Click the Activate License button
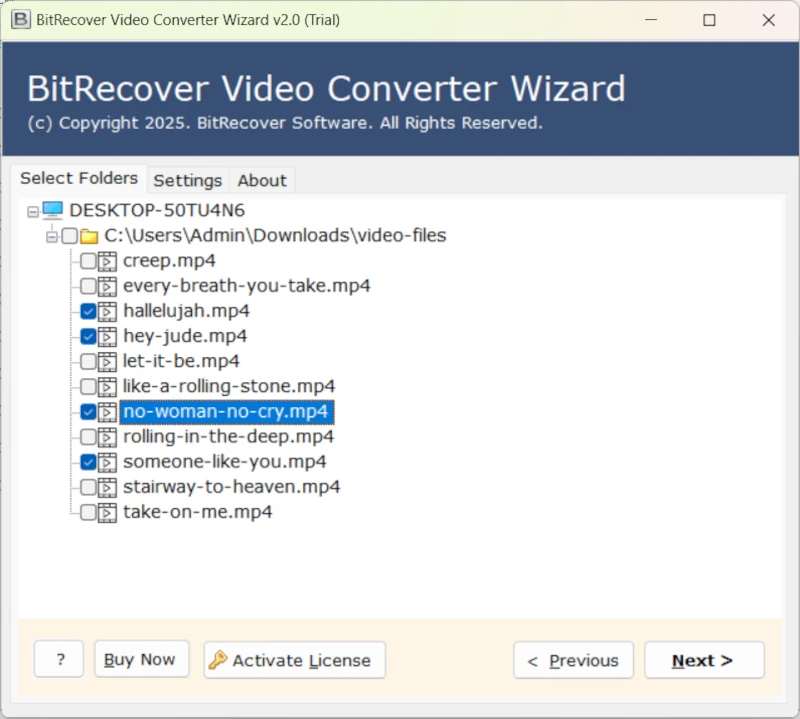Viewport: 800px width, 719px height. (294, 660)
